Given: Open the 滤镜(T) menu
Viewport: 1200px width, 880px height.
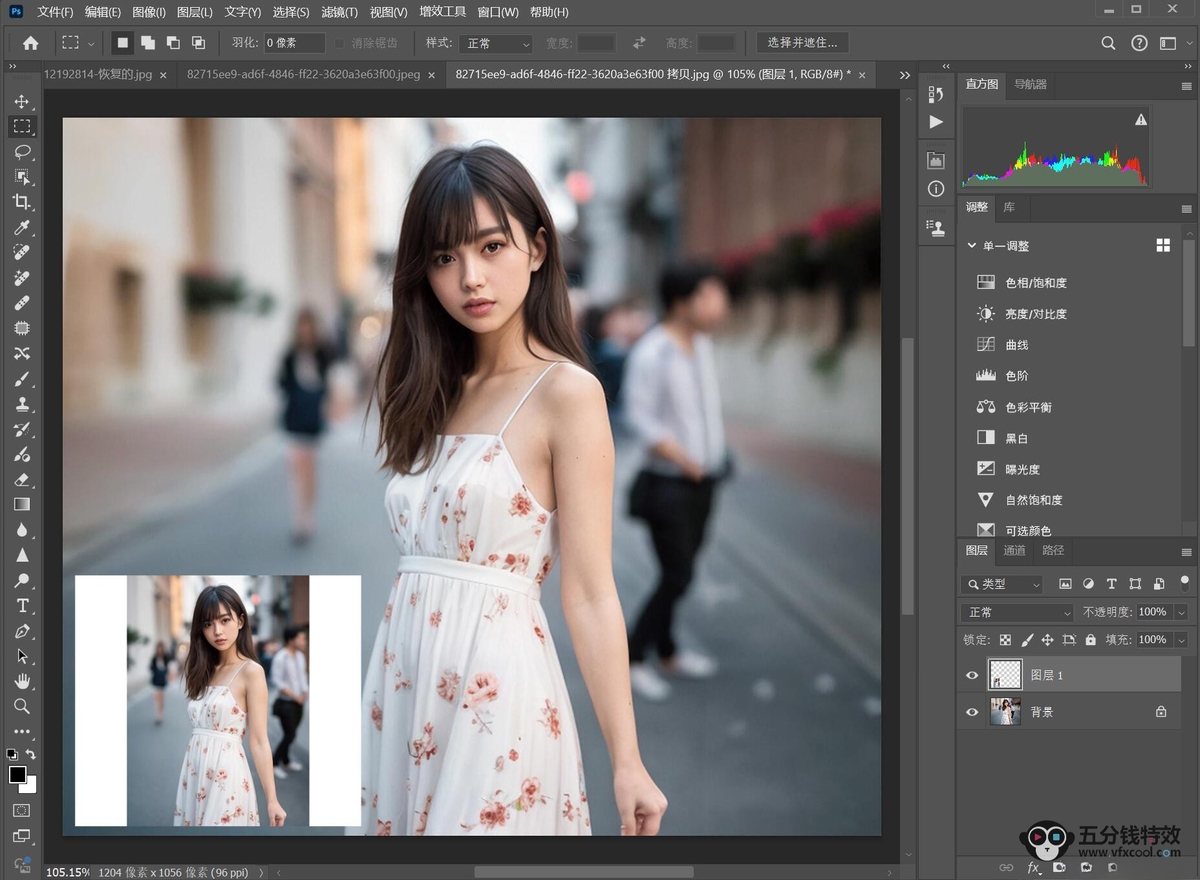Looking at the screenshot, I should pos(340,12).
